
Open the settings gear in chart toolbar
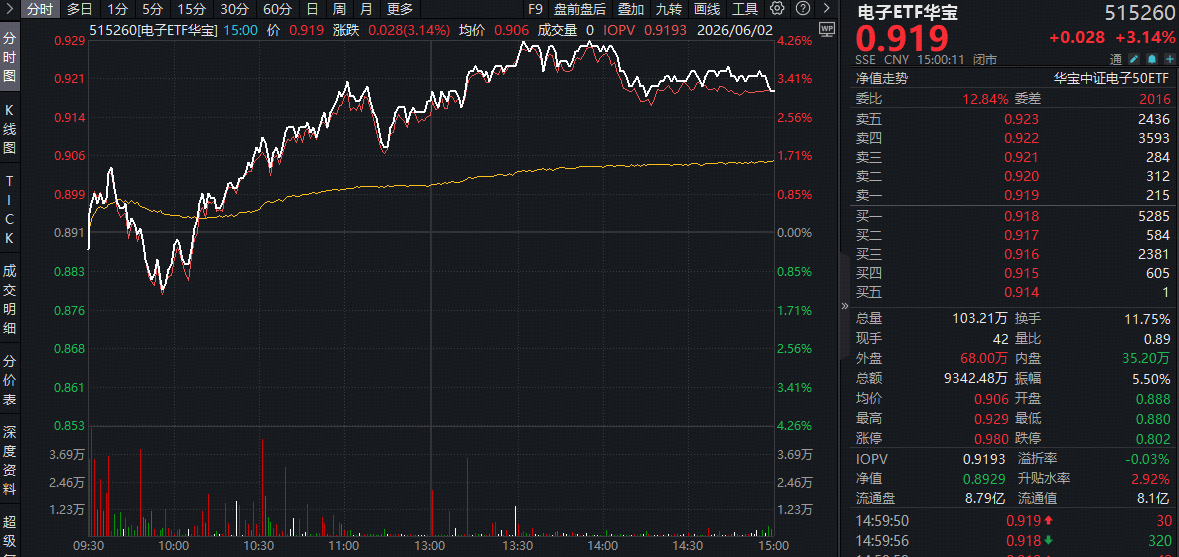777,9
